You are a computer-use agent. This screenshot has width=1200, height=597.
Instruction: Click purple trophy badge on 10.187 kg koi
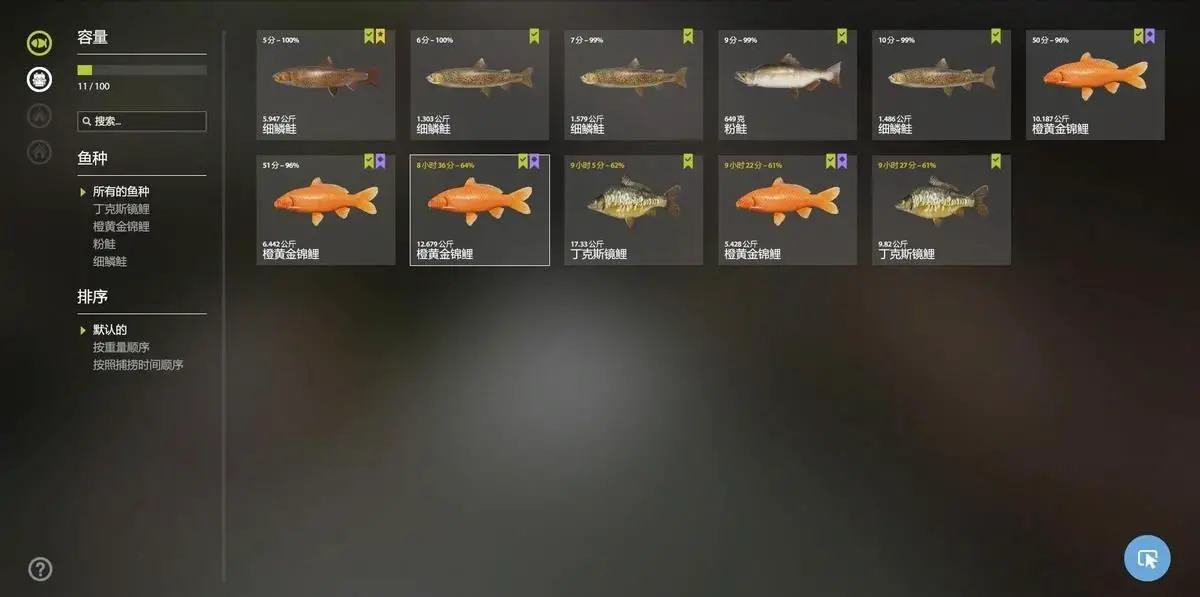[x=1150, y=36]
